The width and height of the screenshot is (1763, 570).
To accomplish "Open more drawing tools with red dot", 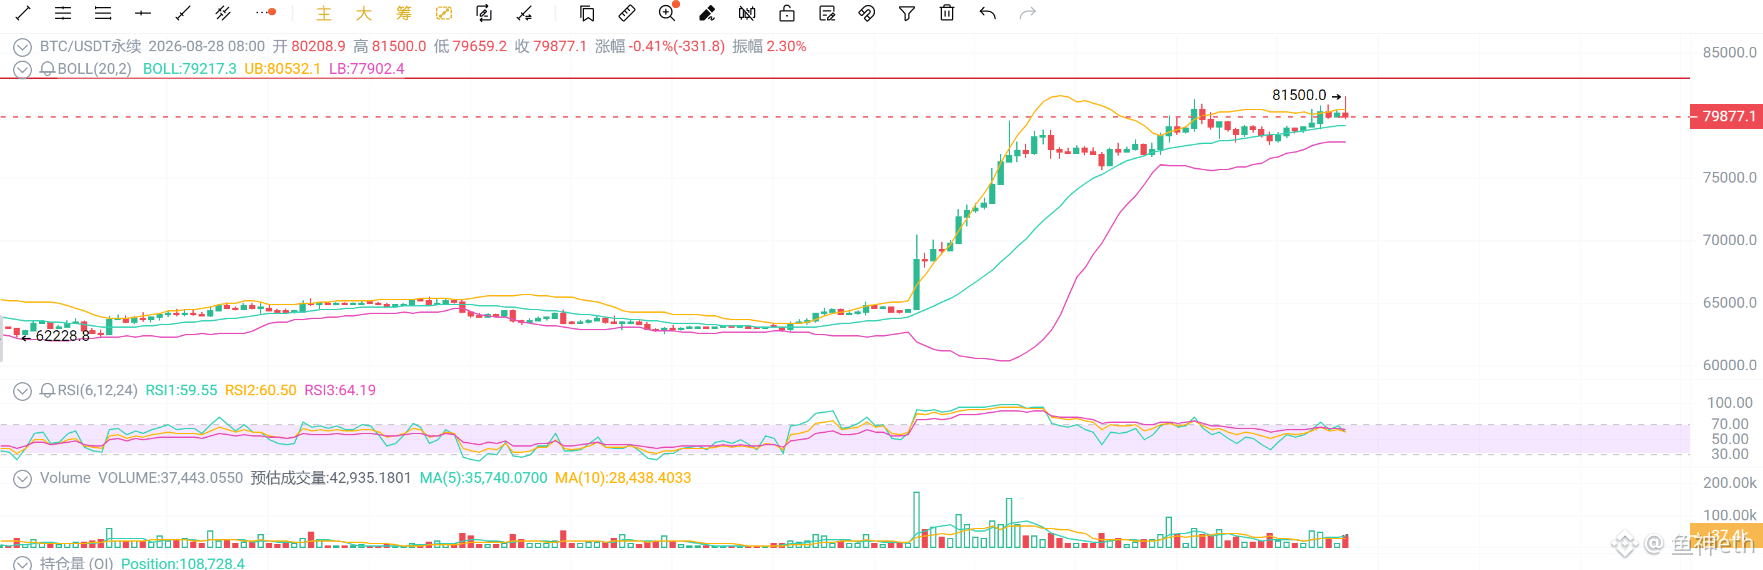I will pyautogui.click(x=265, y=13).
